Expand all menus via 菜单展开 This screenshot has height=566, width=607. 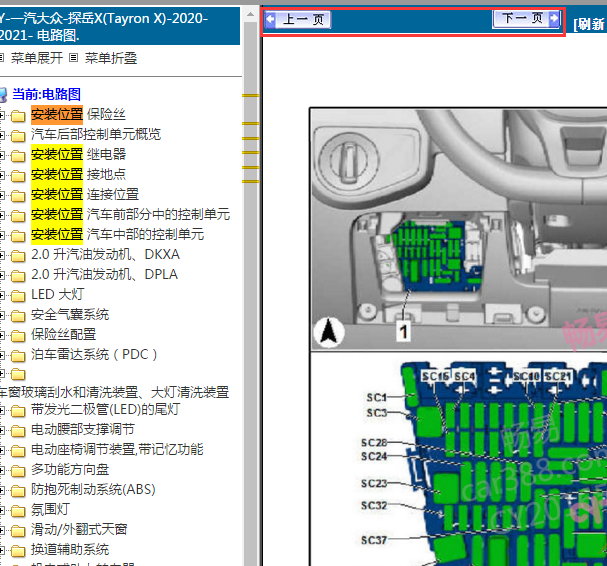pyautogui.click(x=36, y=58)
